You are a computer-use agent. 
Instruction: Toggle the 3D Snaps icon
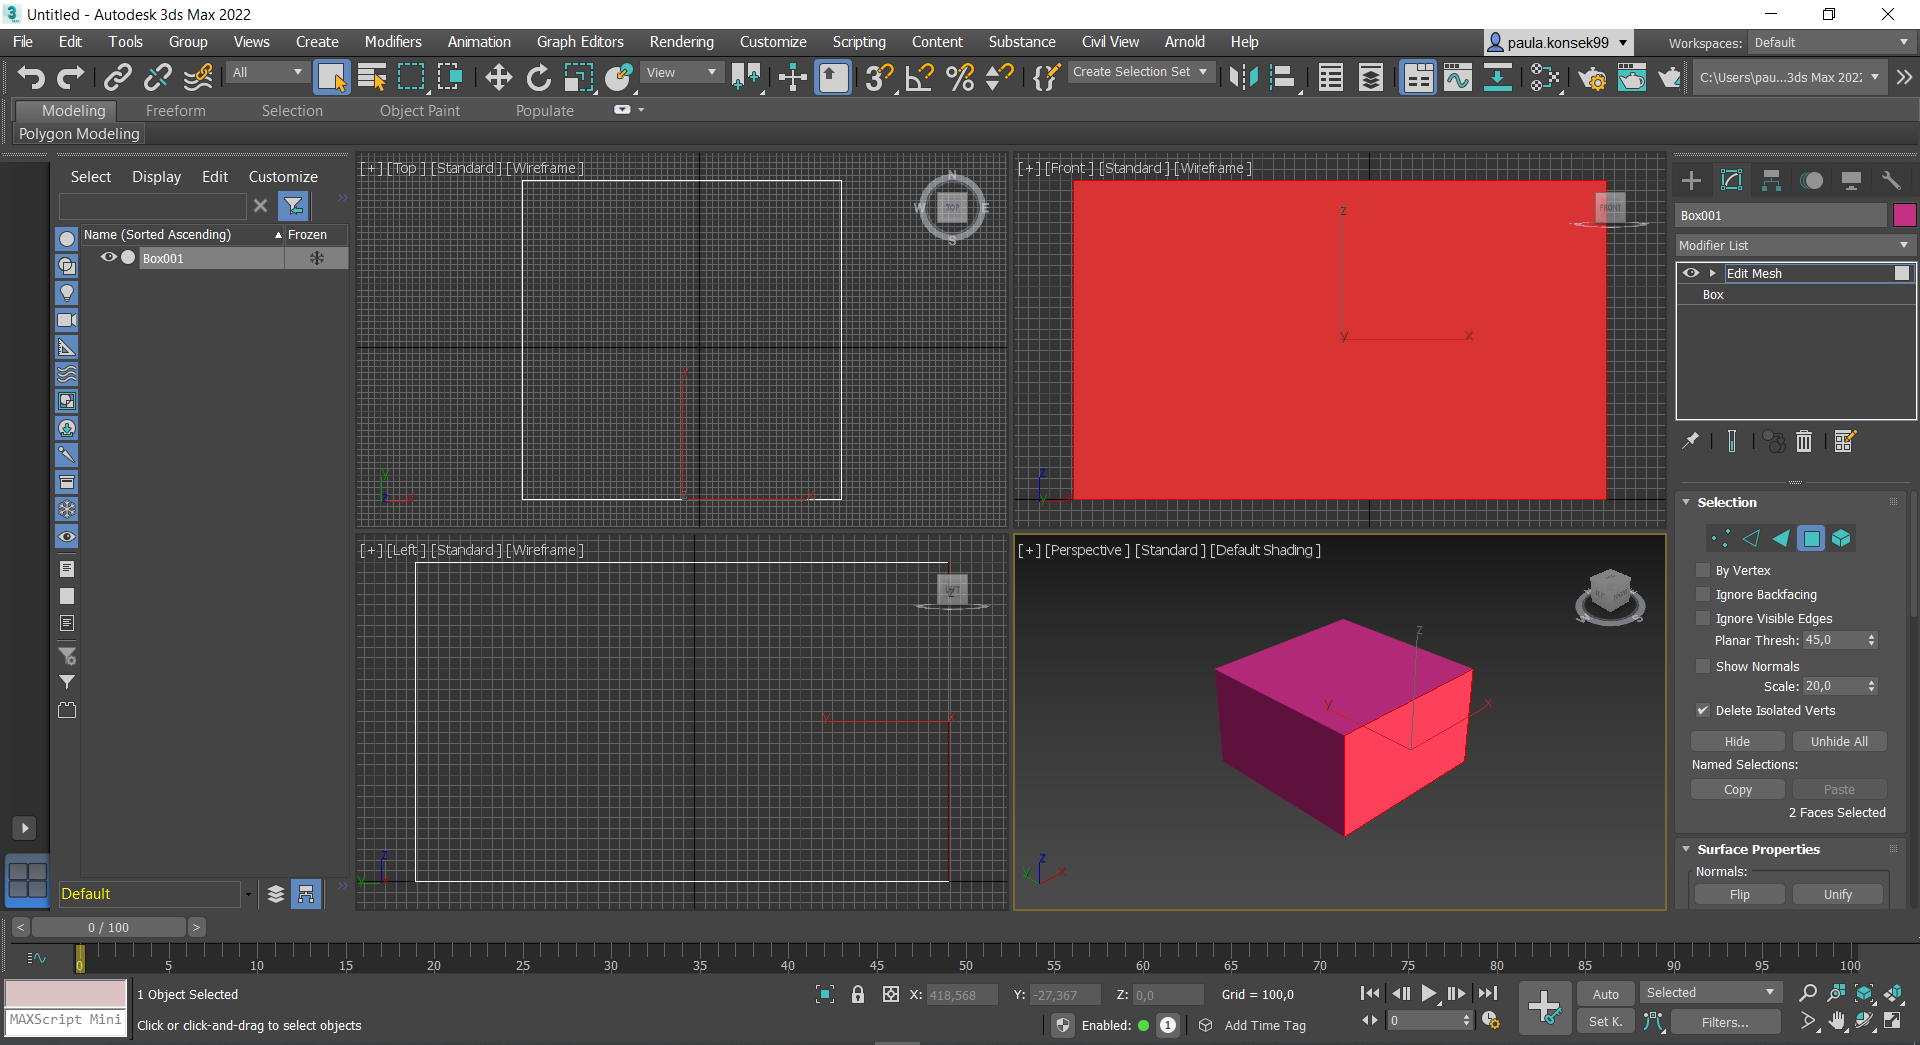click(879, 77)
